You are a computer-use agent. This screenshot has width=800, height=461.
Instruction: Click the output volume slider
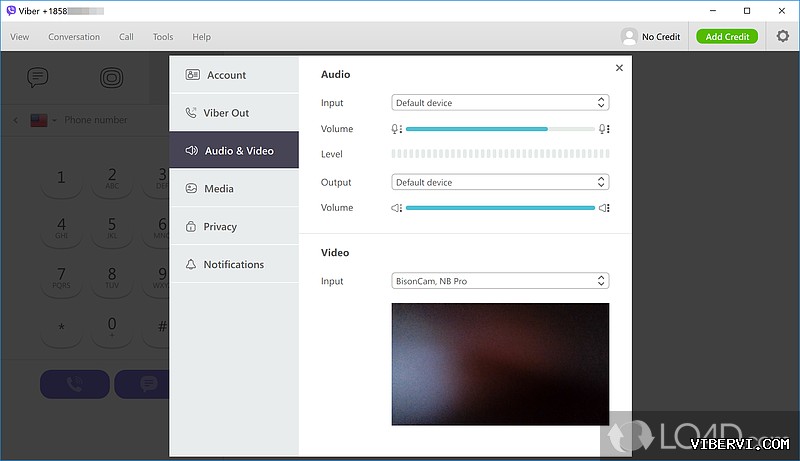[x=500, y=208]
